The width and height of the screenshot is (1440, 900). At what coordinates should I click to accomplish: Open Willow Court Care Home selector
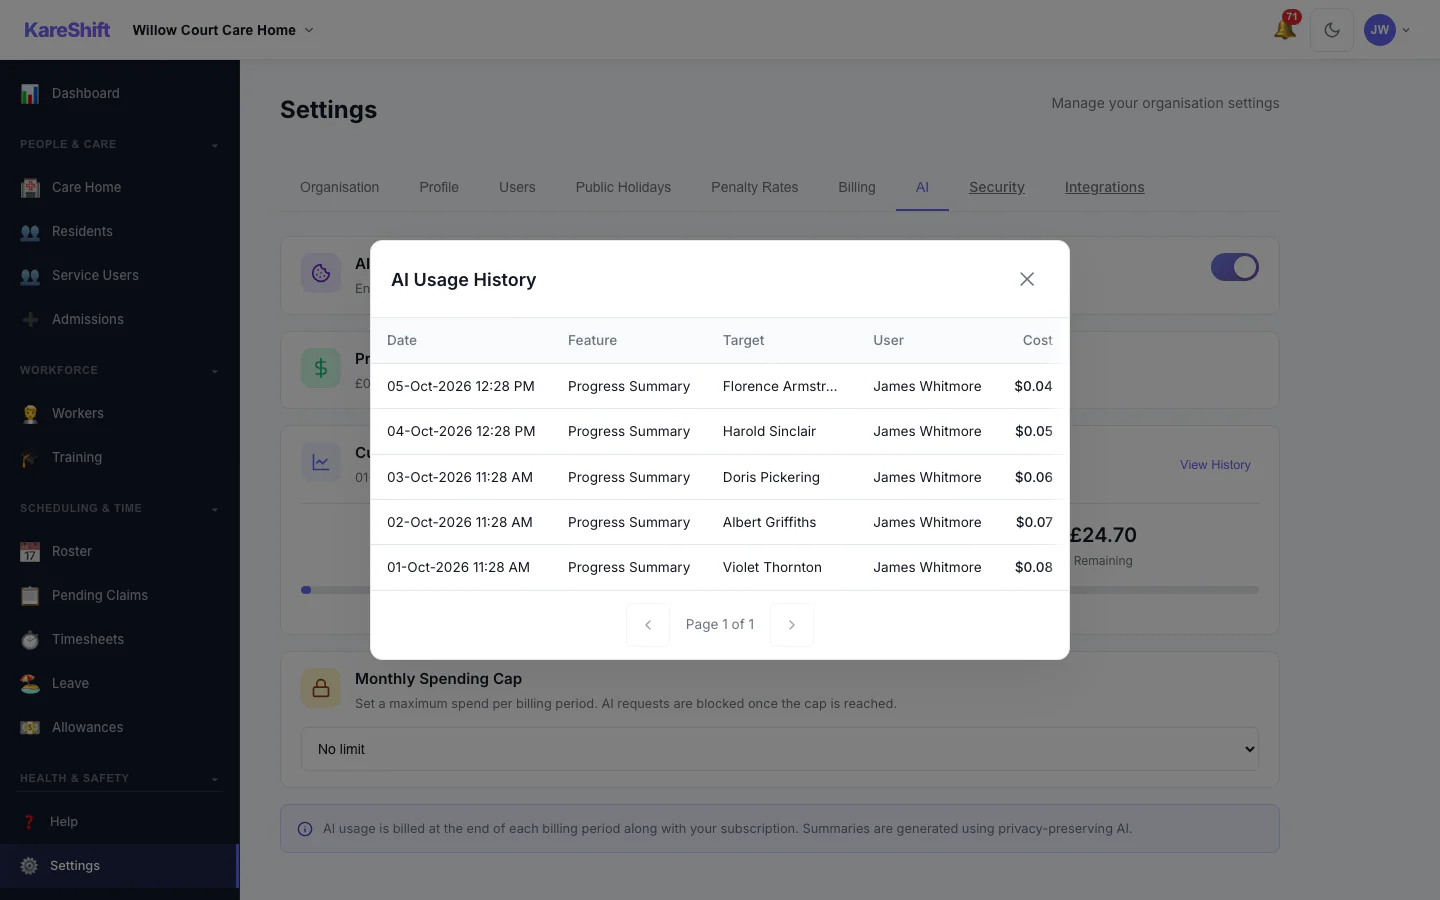point(223,30)
